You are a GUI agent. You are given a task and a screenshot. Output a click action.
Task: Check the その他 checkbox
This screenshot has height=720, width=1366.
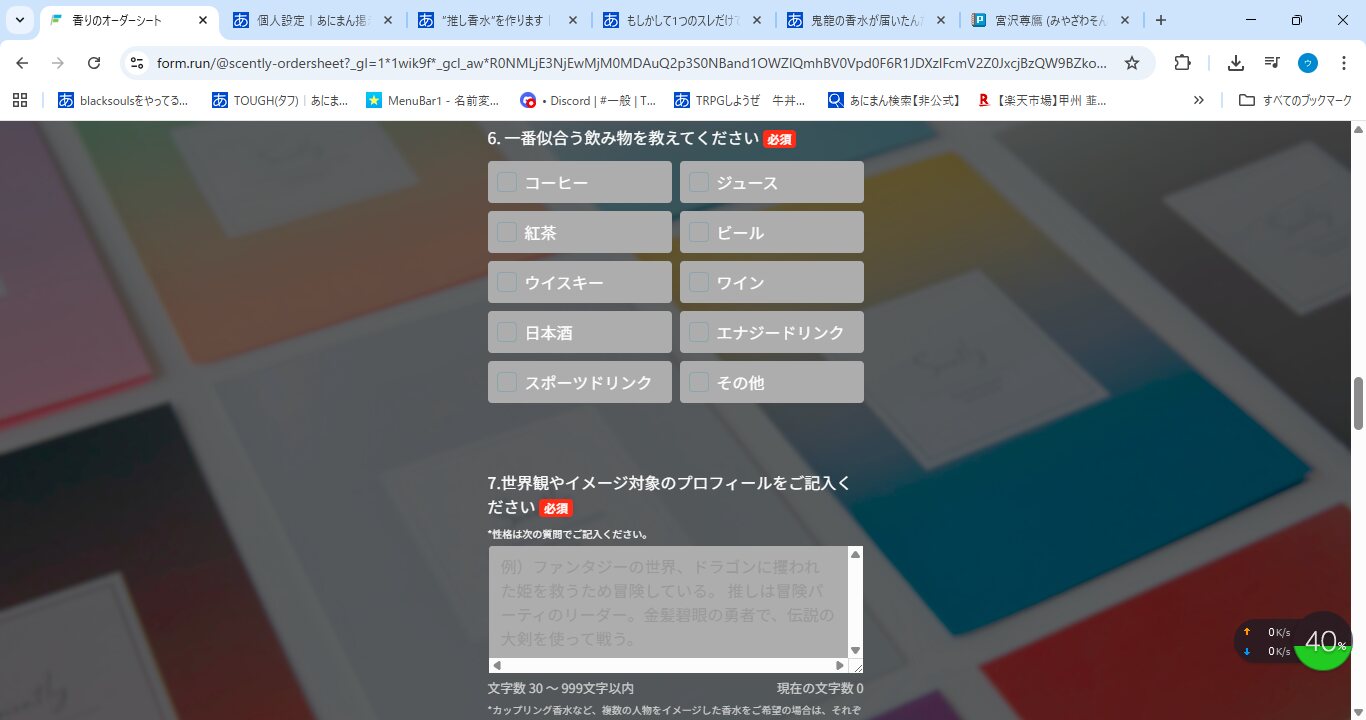[699, 382]
